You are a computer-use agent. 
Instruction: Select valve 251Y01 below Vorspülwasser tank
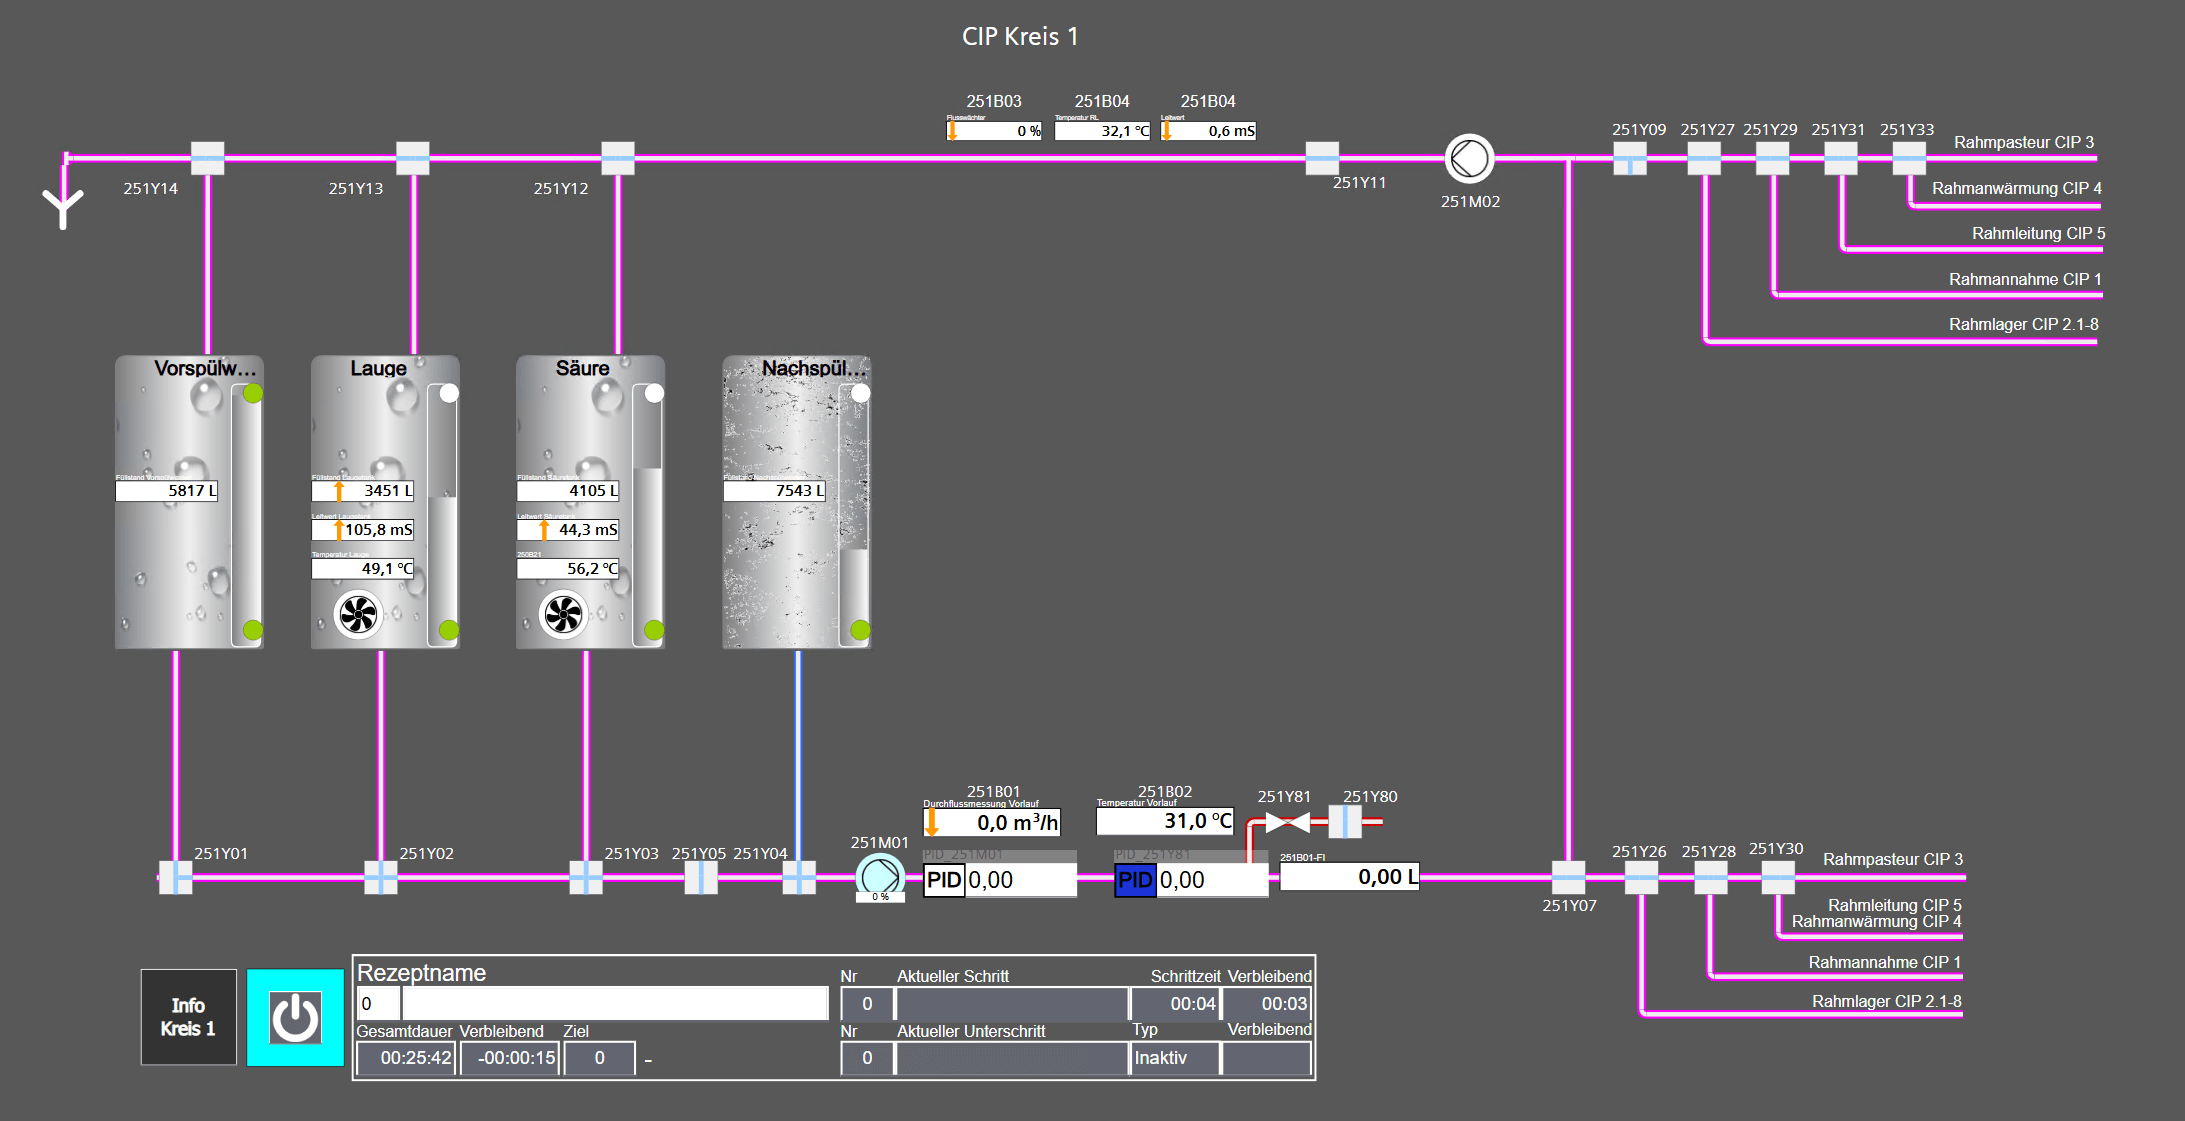pyautogui.click(x=176, y=878)
